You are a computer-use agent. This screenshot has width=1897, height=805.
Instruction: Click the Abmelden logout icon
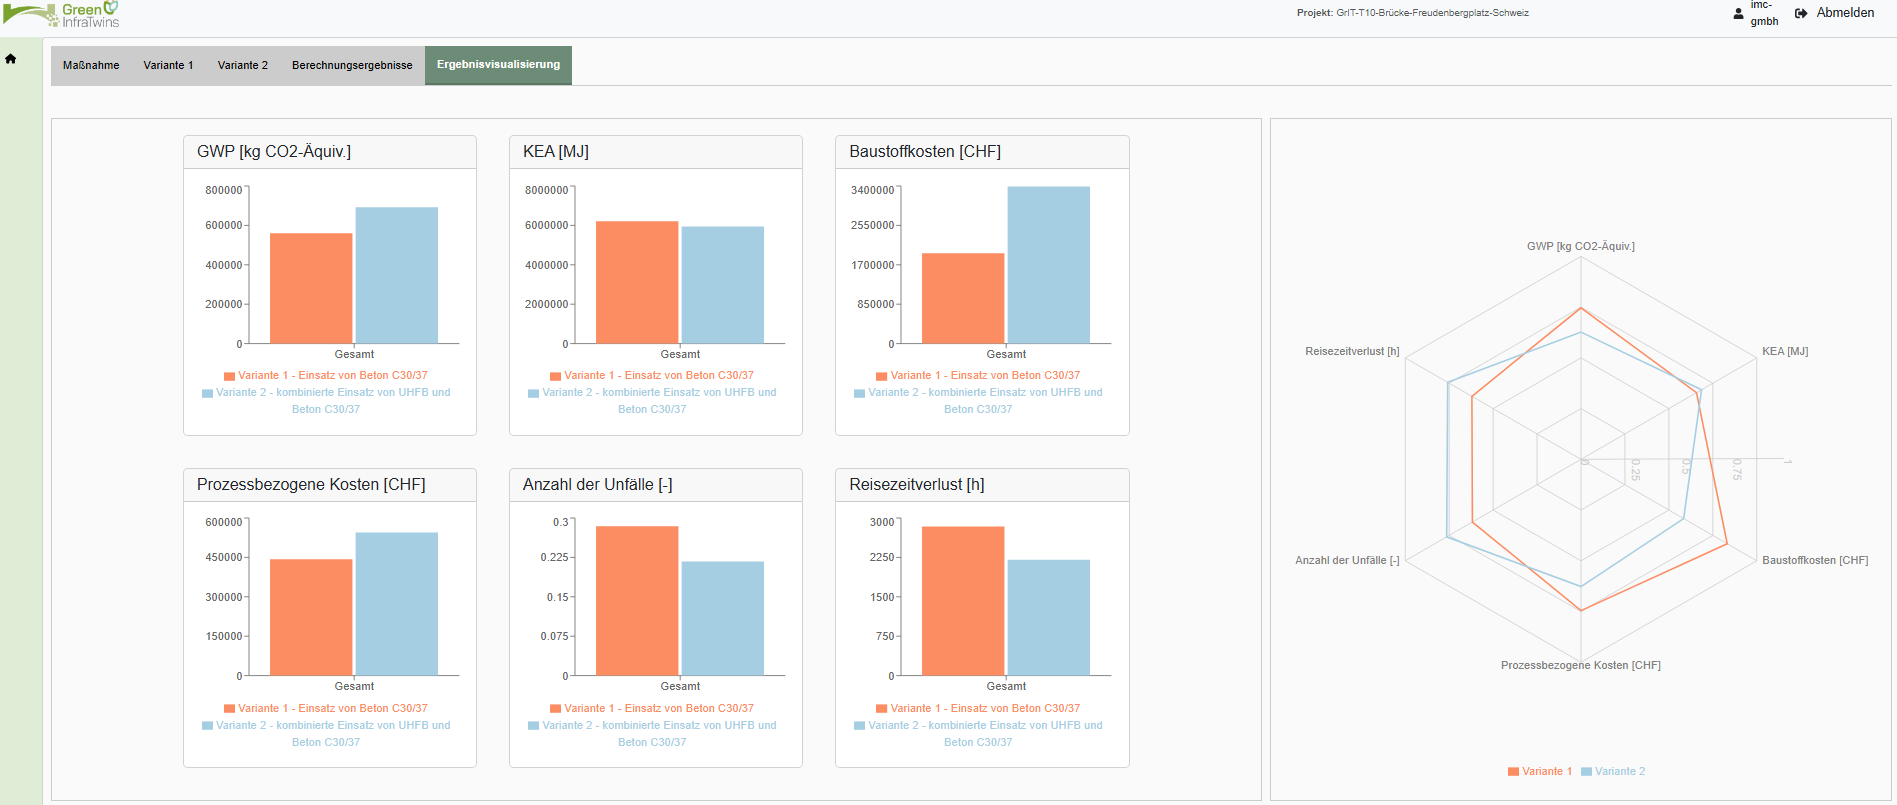point(1801,14)
